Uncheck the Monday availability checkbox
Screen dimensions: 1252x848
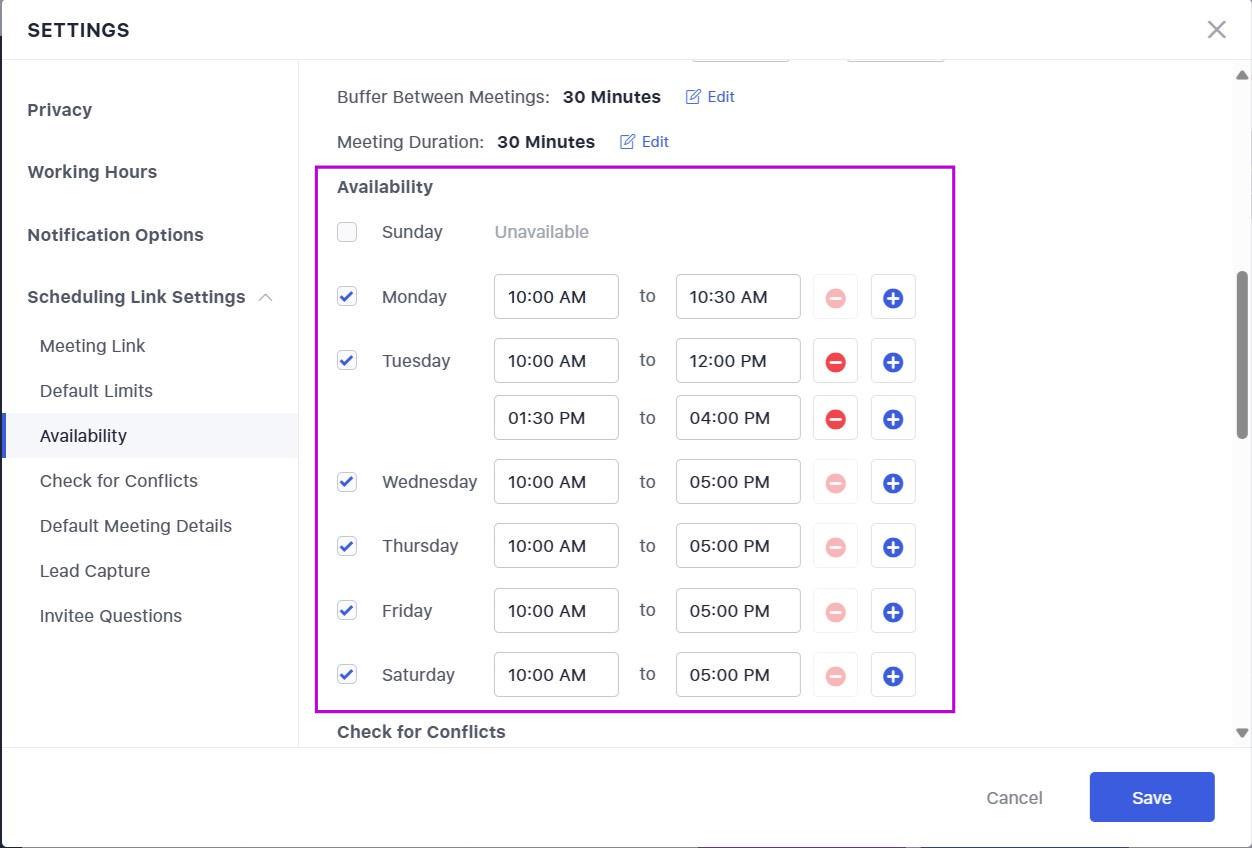(347, 297)
